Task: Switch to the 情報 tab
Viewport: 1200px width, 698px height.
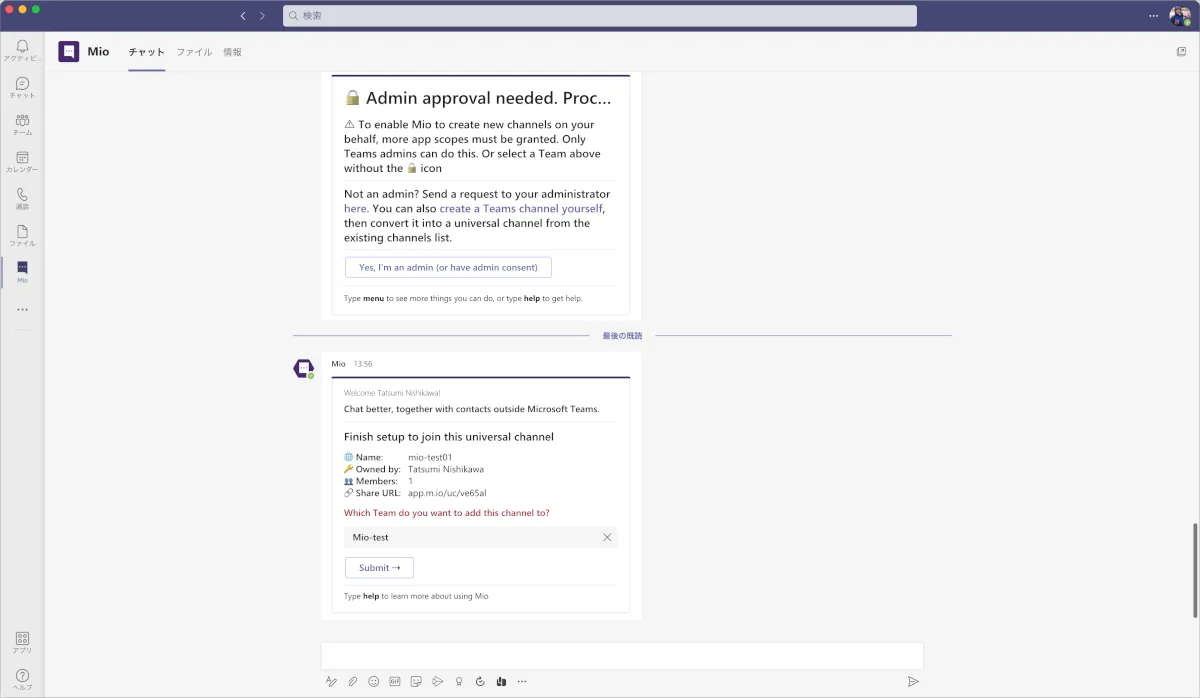Action: pos(232,52)
